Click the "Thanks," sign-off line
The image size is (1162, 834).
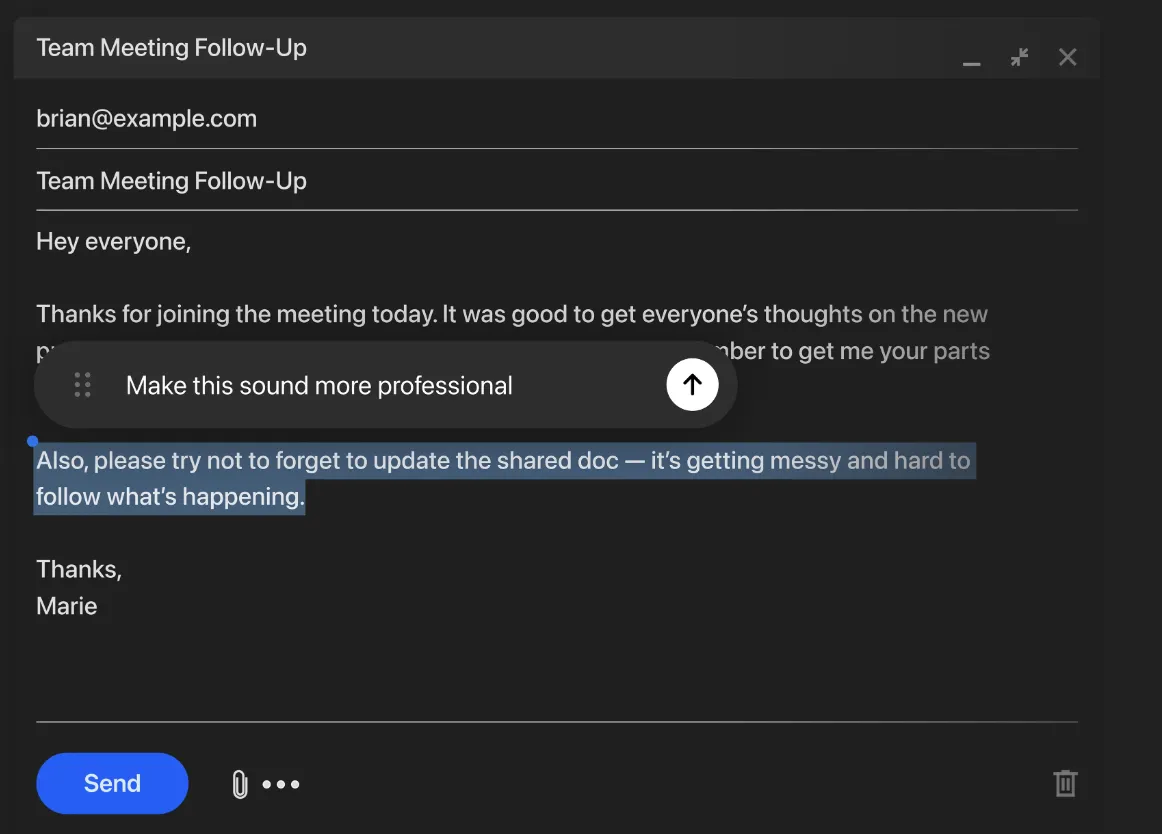coord(79,569)
